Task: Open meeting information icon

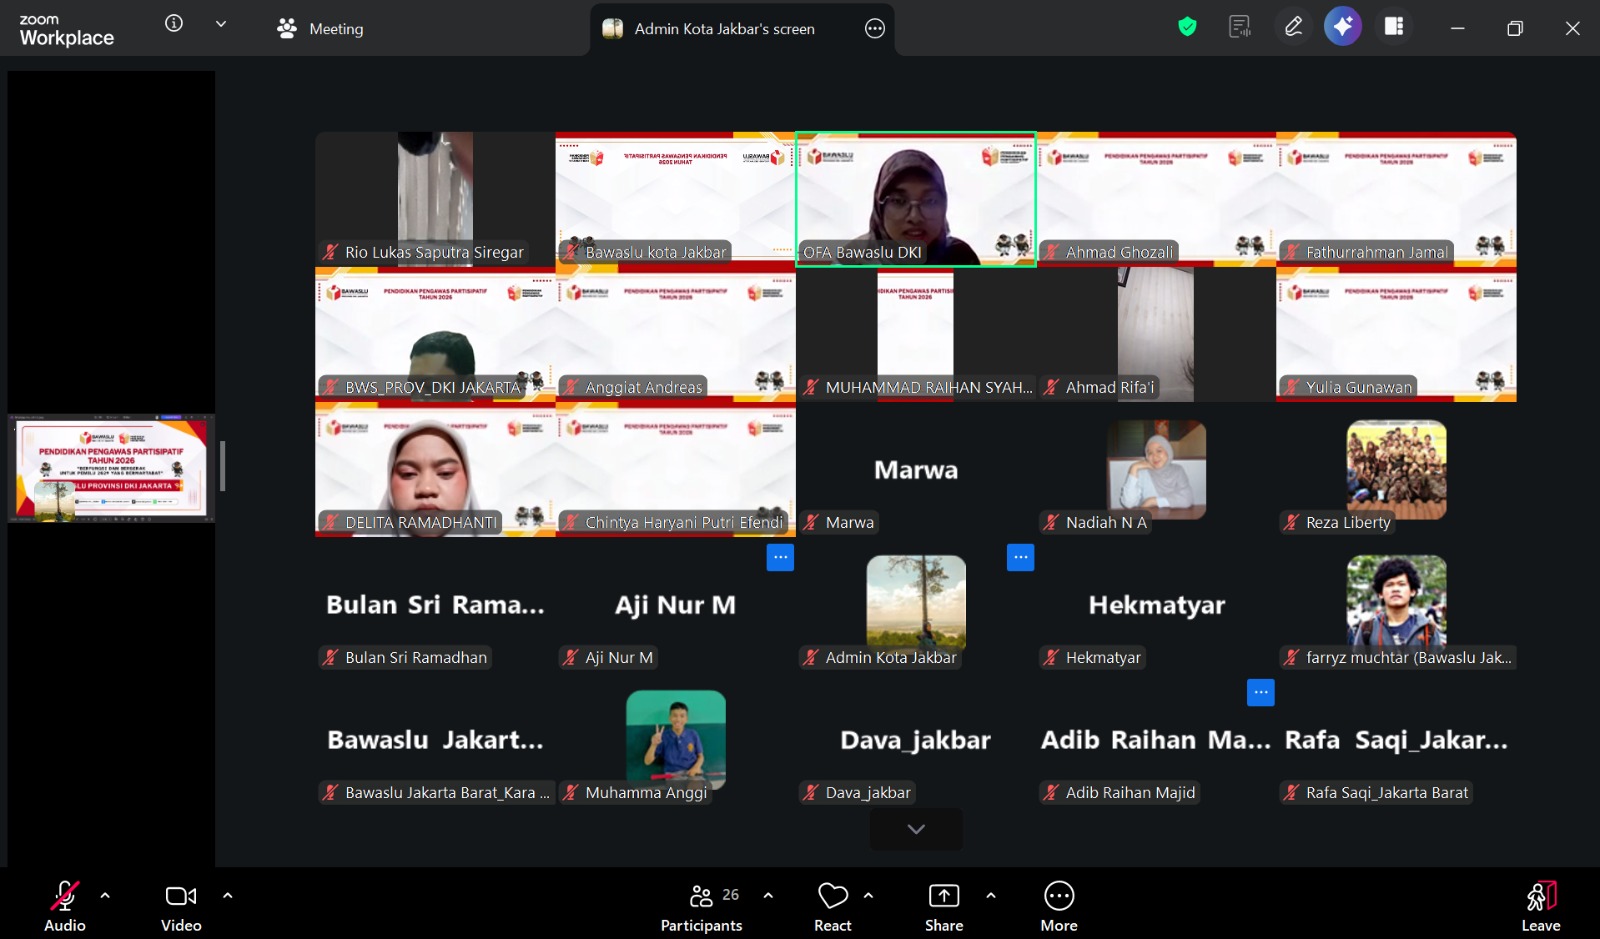Action: [x=174, y=23]
